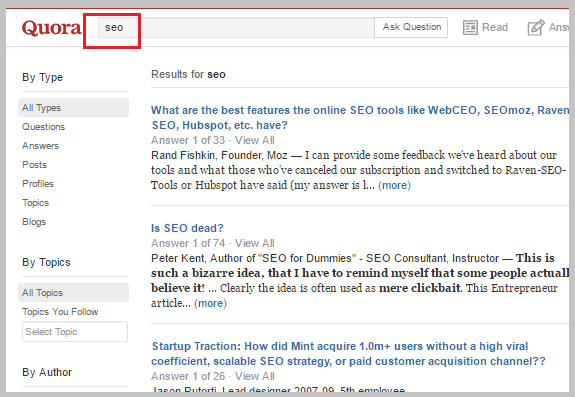Click the 'By Type' heading
Viewport: 575px width, 397px height.
point(43,77)
